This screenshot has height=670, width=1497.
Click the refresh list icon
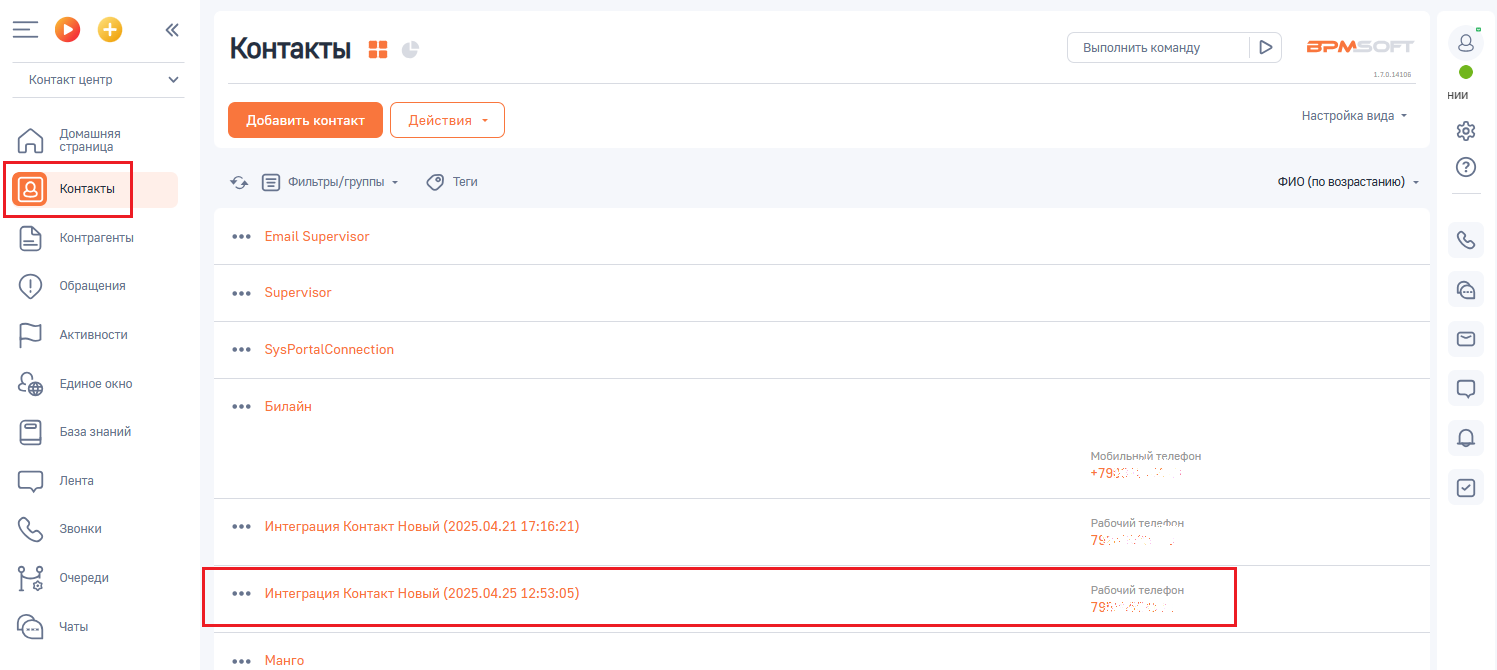pyautogui.click(x=239, y=182)
